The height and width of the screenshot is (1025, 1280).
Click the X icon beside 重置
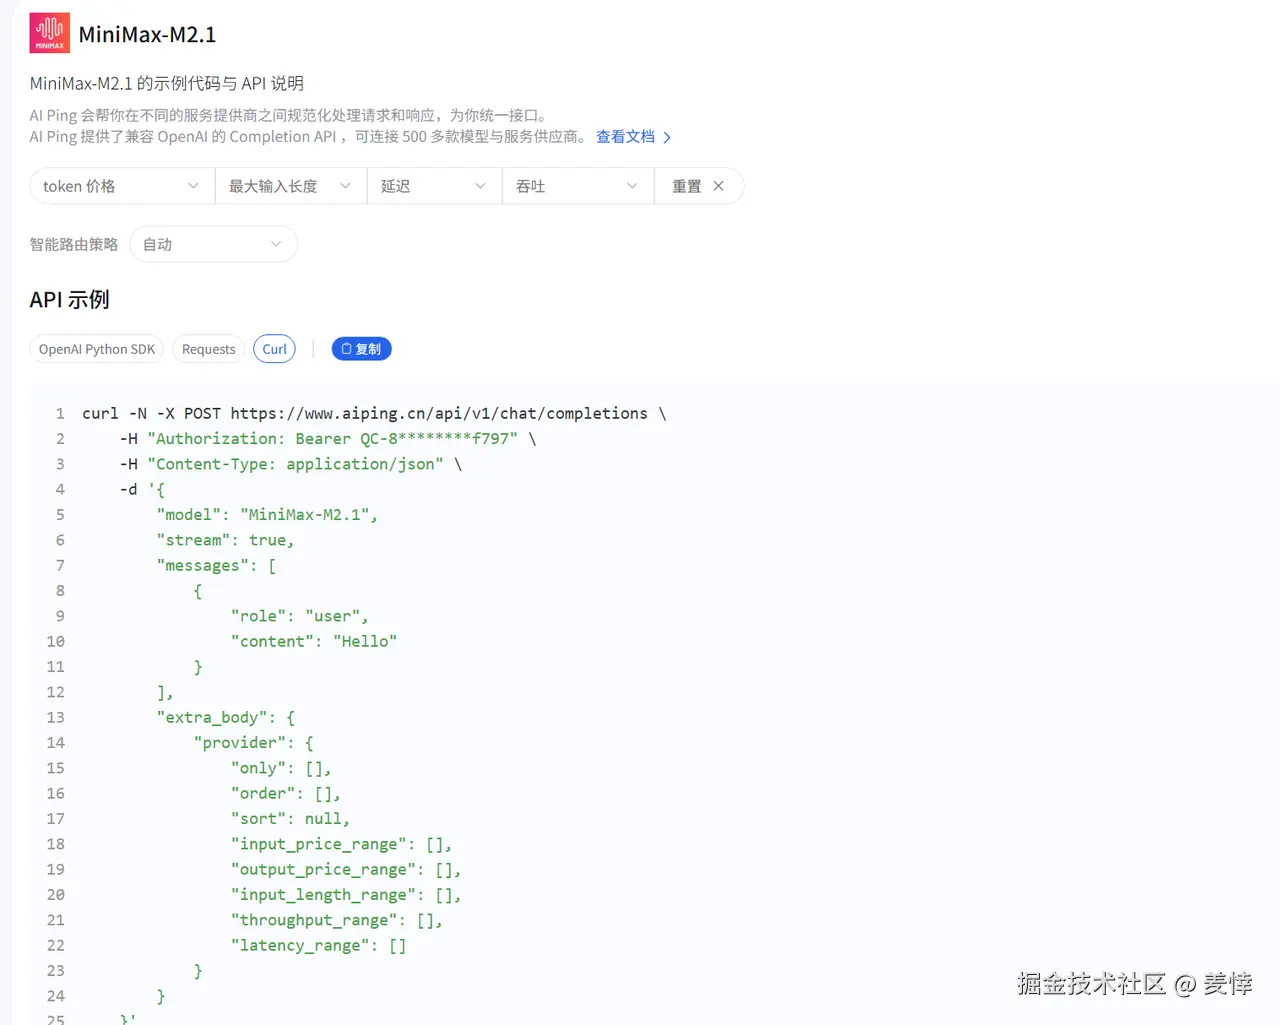718,186
